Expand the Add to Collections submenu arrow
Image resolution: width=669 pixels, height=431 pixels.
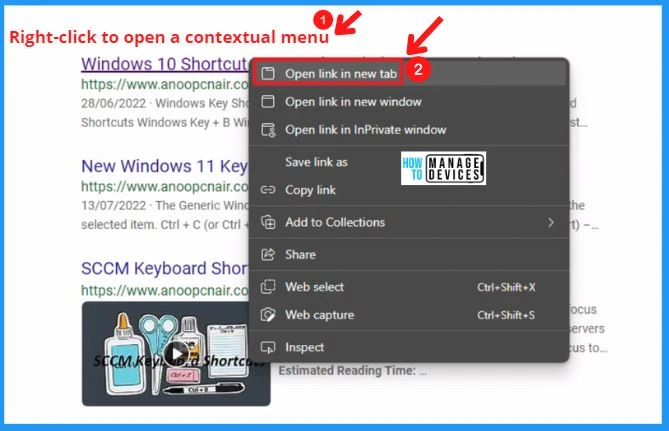tap(551, 222)
